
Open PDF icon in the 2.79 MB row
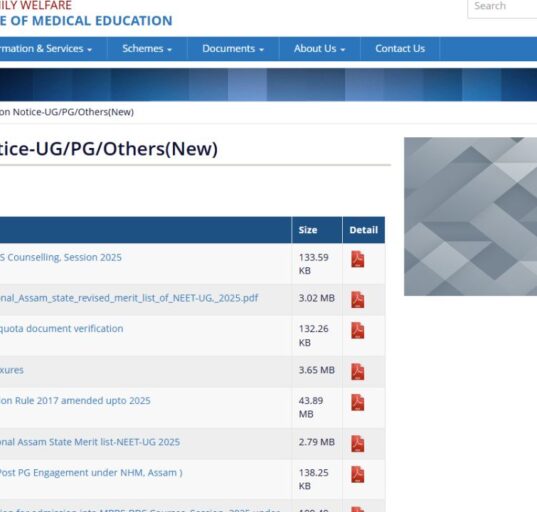click(358, 444)
